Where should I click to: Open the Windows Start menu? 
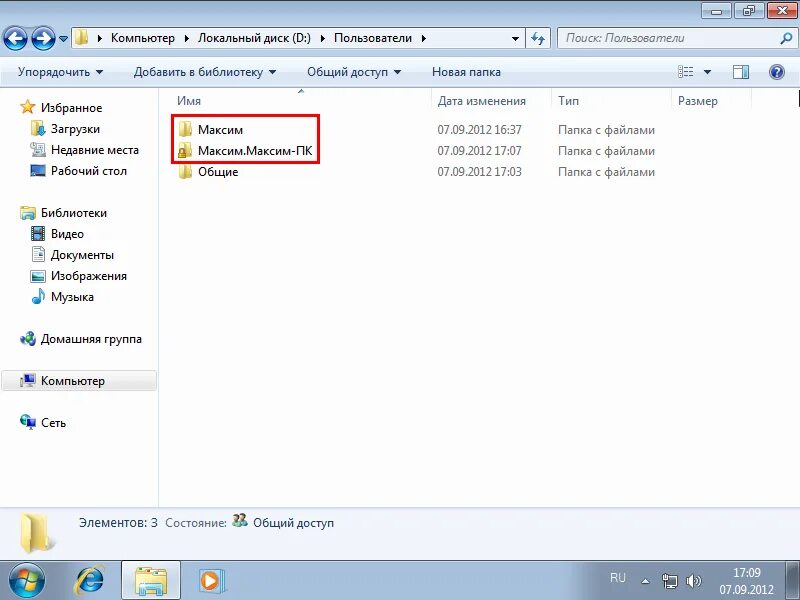click(27, 580)
